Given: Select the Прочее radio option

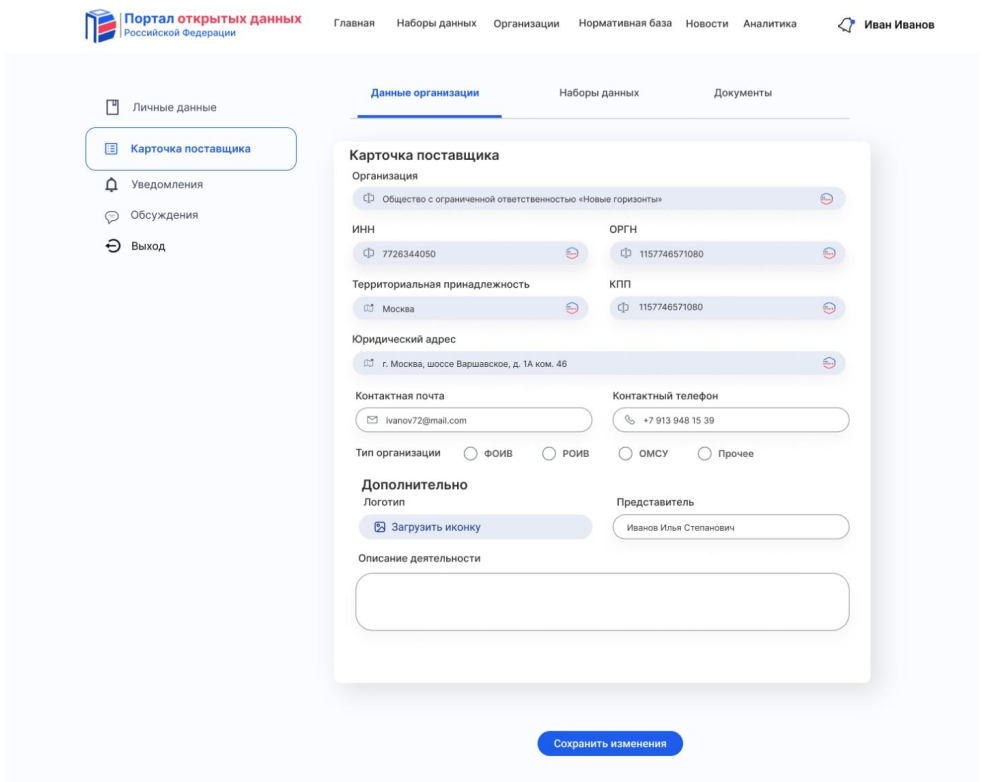Looking at the screenshot, I should click(x=704, y=454).
